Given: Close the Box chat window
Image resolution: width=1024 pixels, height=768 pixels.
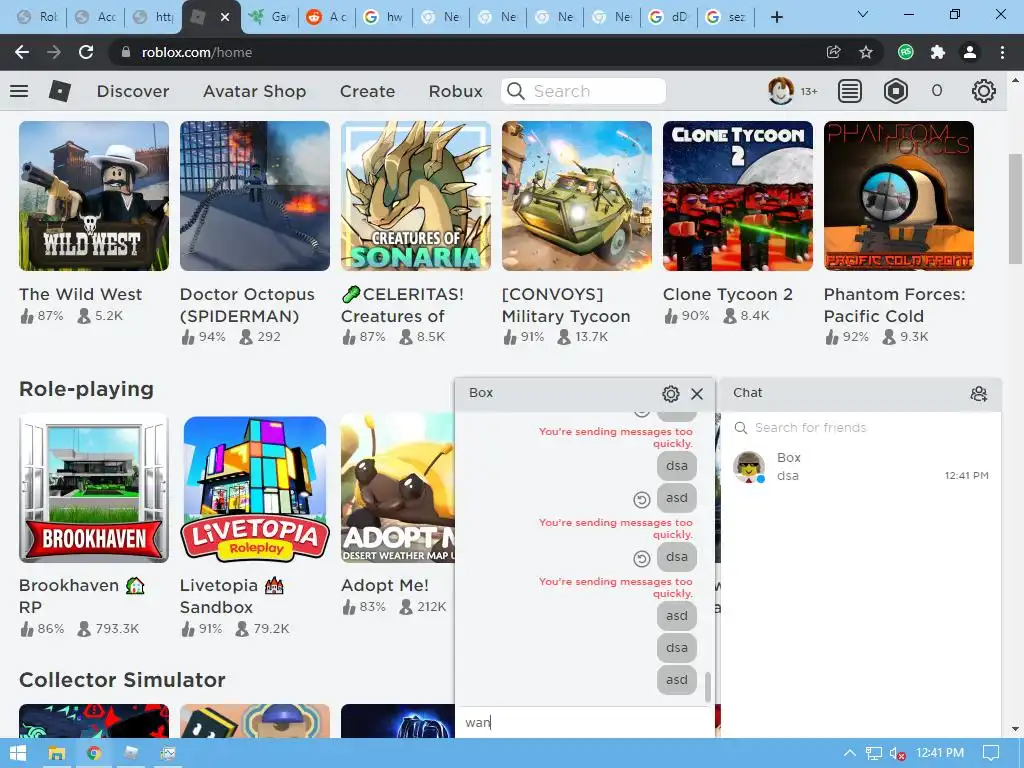Looking at the screenshot, I should pos(697,394).
